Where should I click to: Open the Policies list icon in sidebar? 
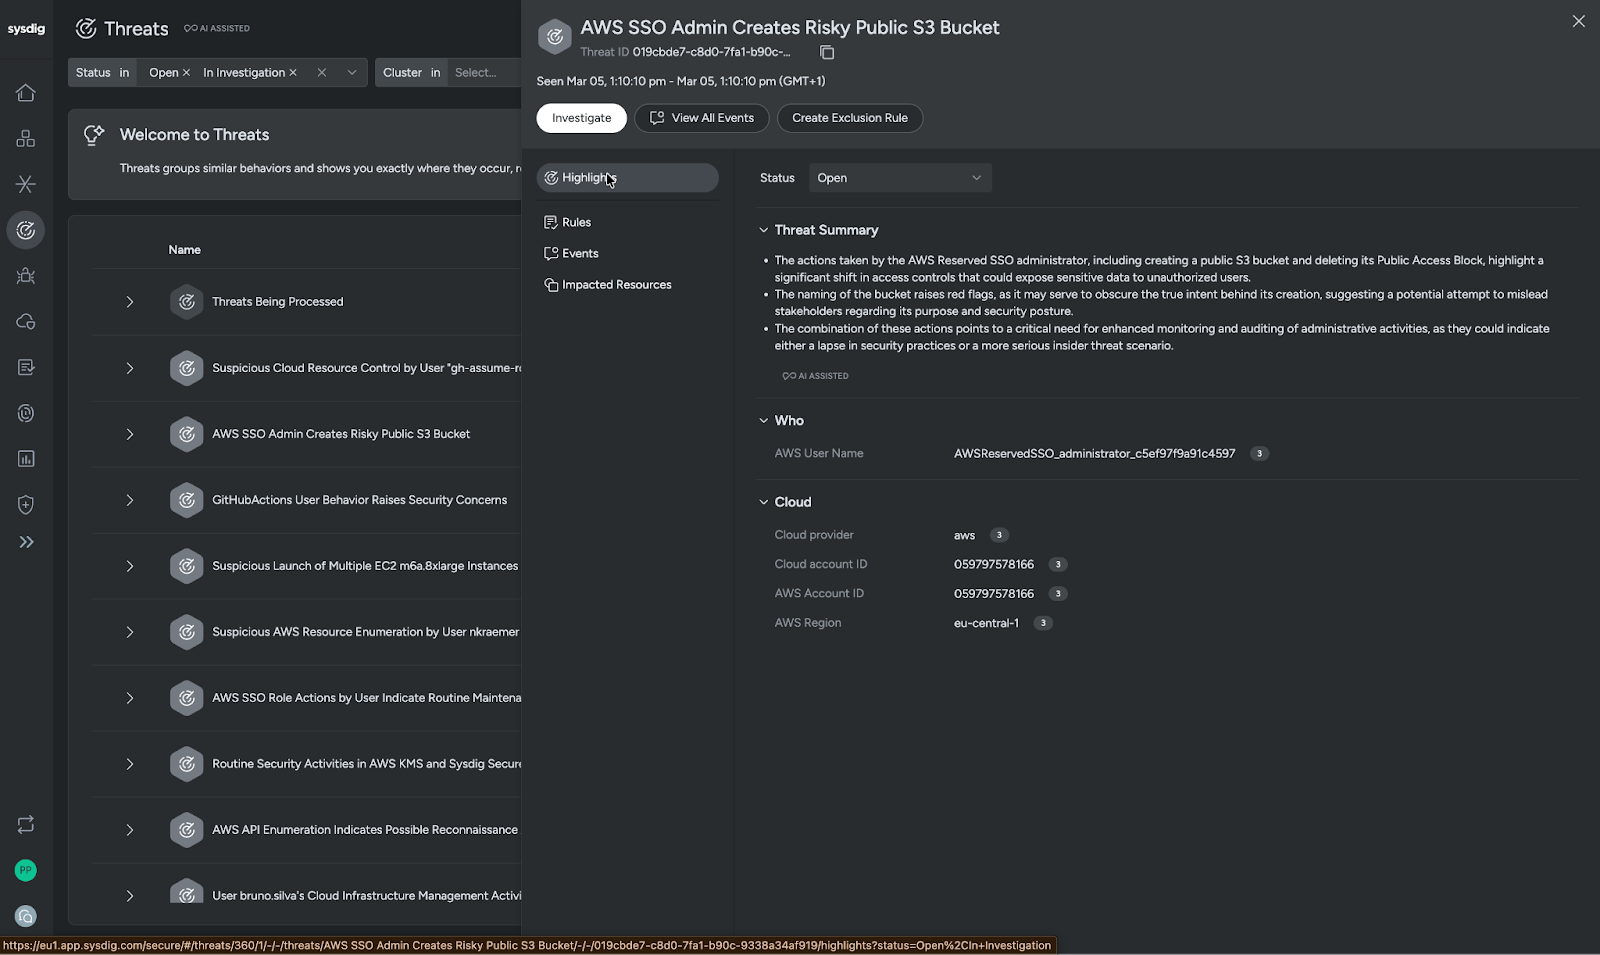[26, 367]
